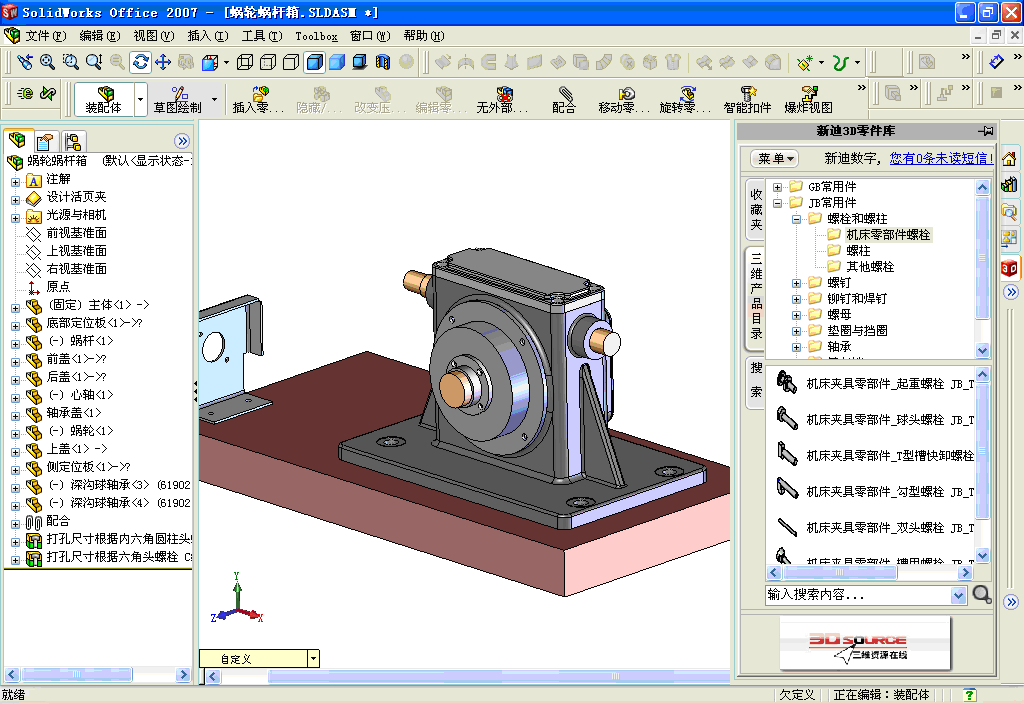
Task: Create an 爆炸视图 (Exploded View)
Action: pyautogui.click(x=810, y=99)
